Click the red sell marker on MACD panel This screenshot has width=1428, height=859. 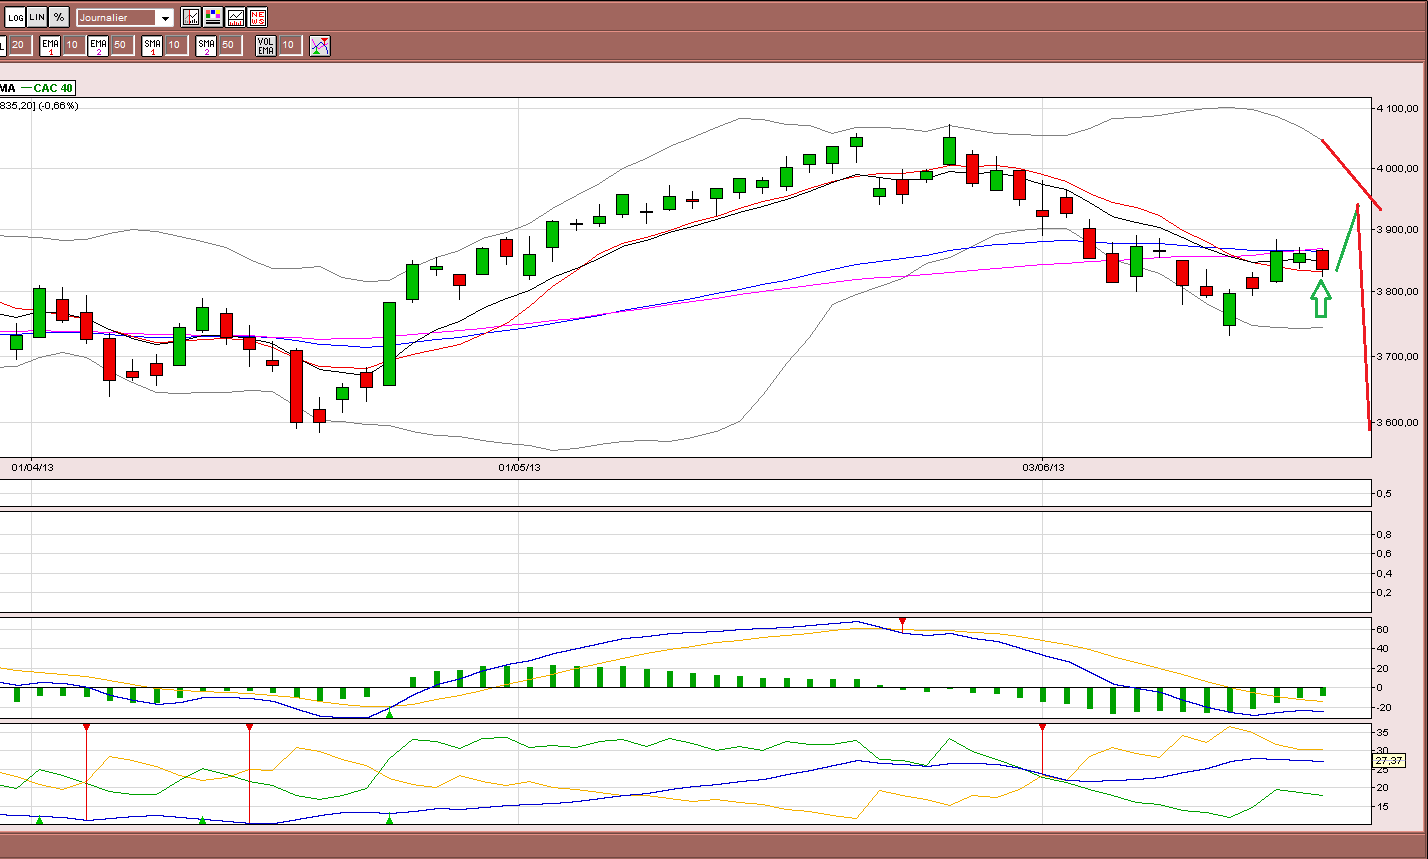[x=902, y=622]
